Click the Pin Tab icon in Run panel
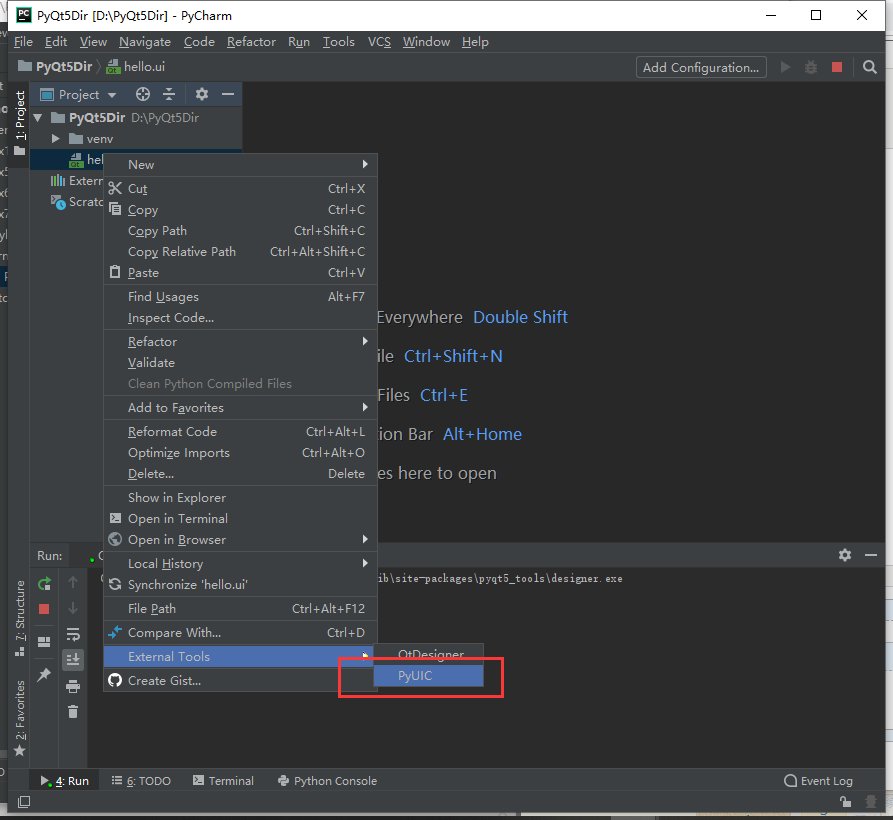Image resolution: width=893 pixels, height=820 pixels. pos(44,675)
